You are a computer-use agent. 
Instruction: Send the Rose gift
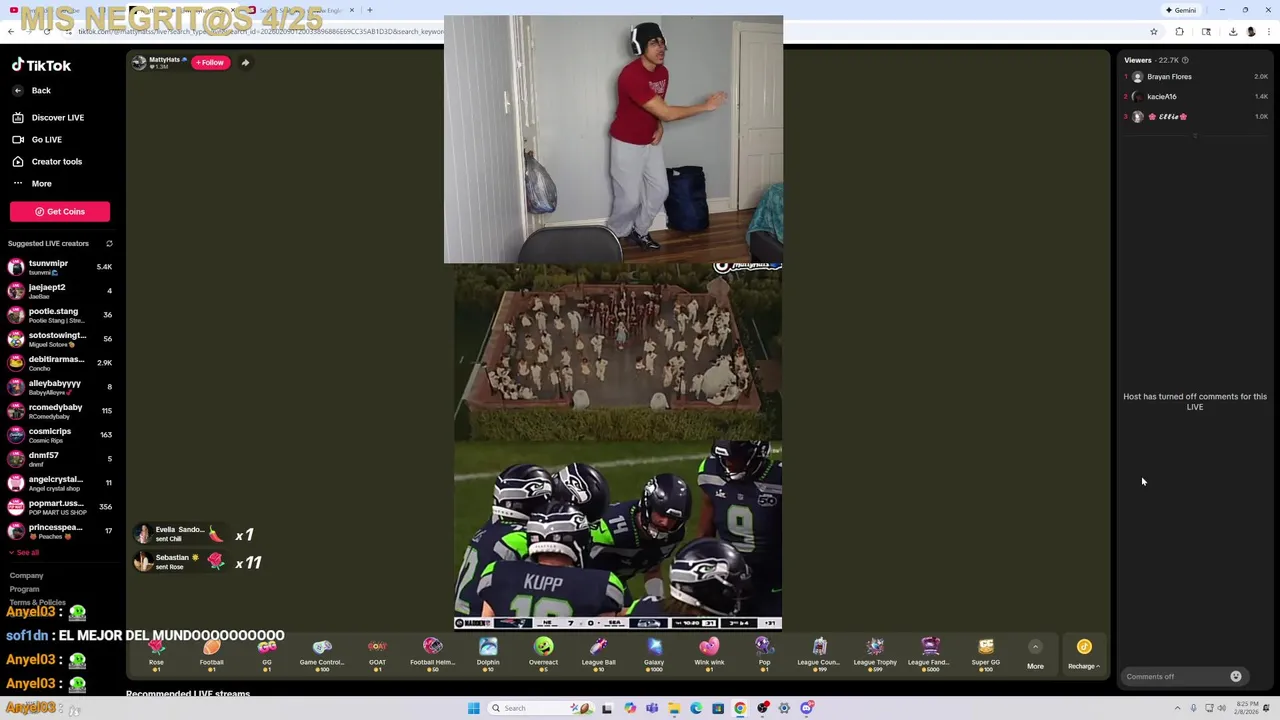(156, 654)
